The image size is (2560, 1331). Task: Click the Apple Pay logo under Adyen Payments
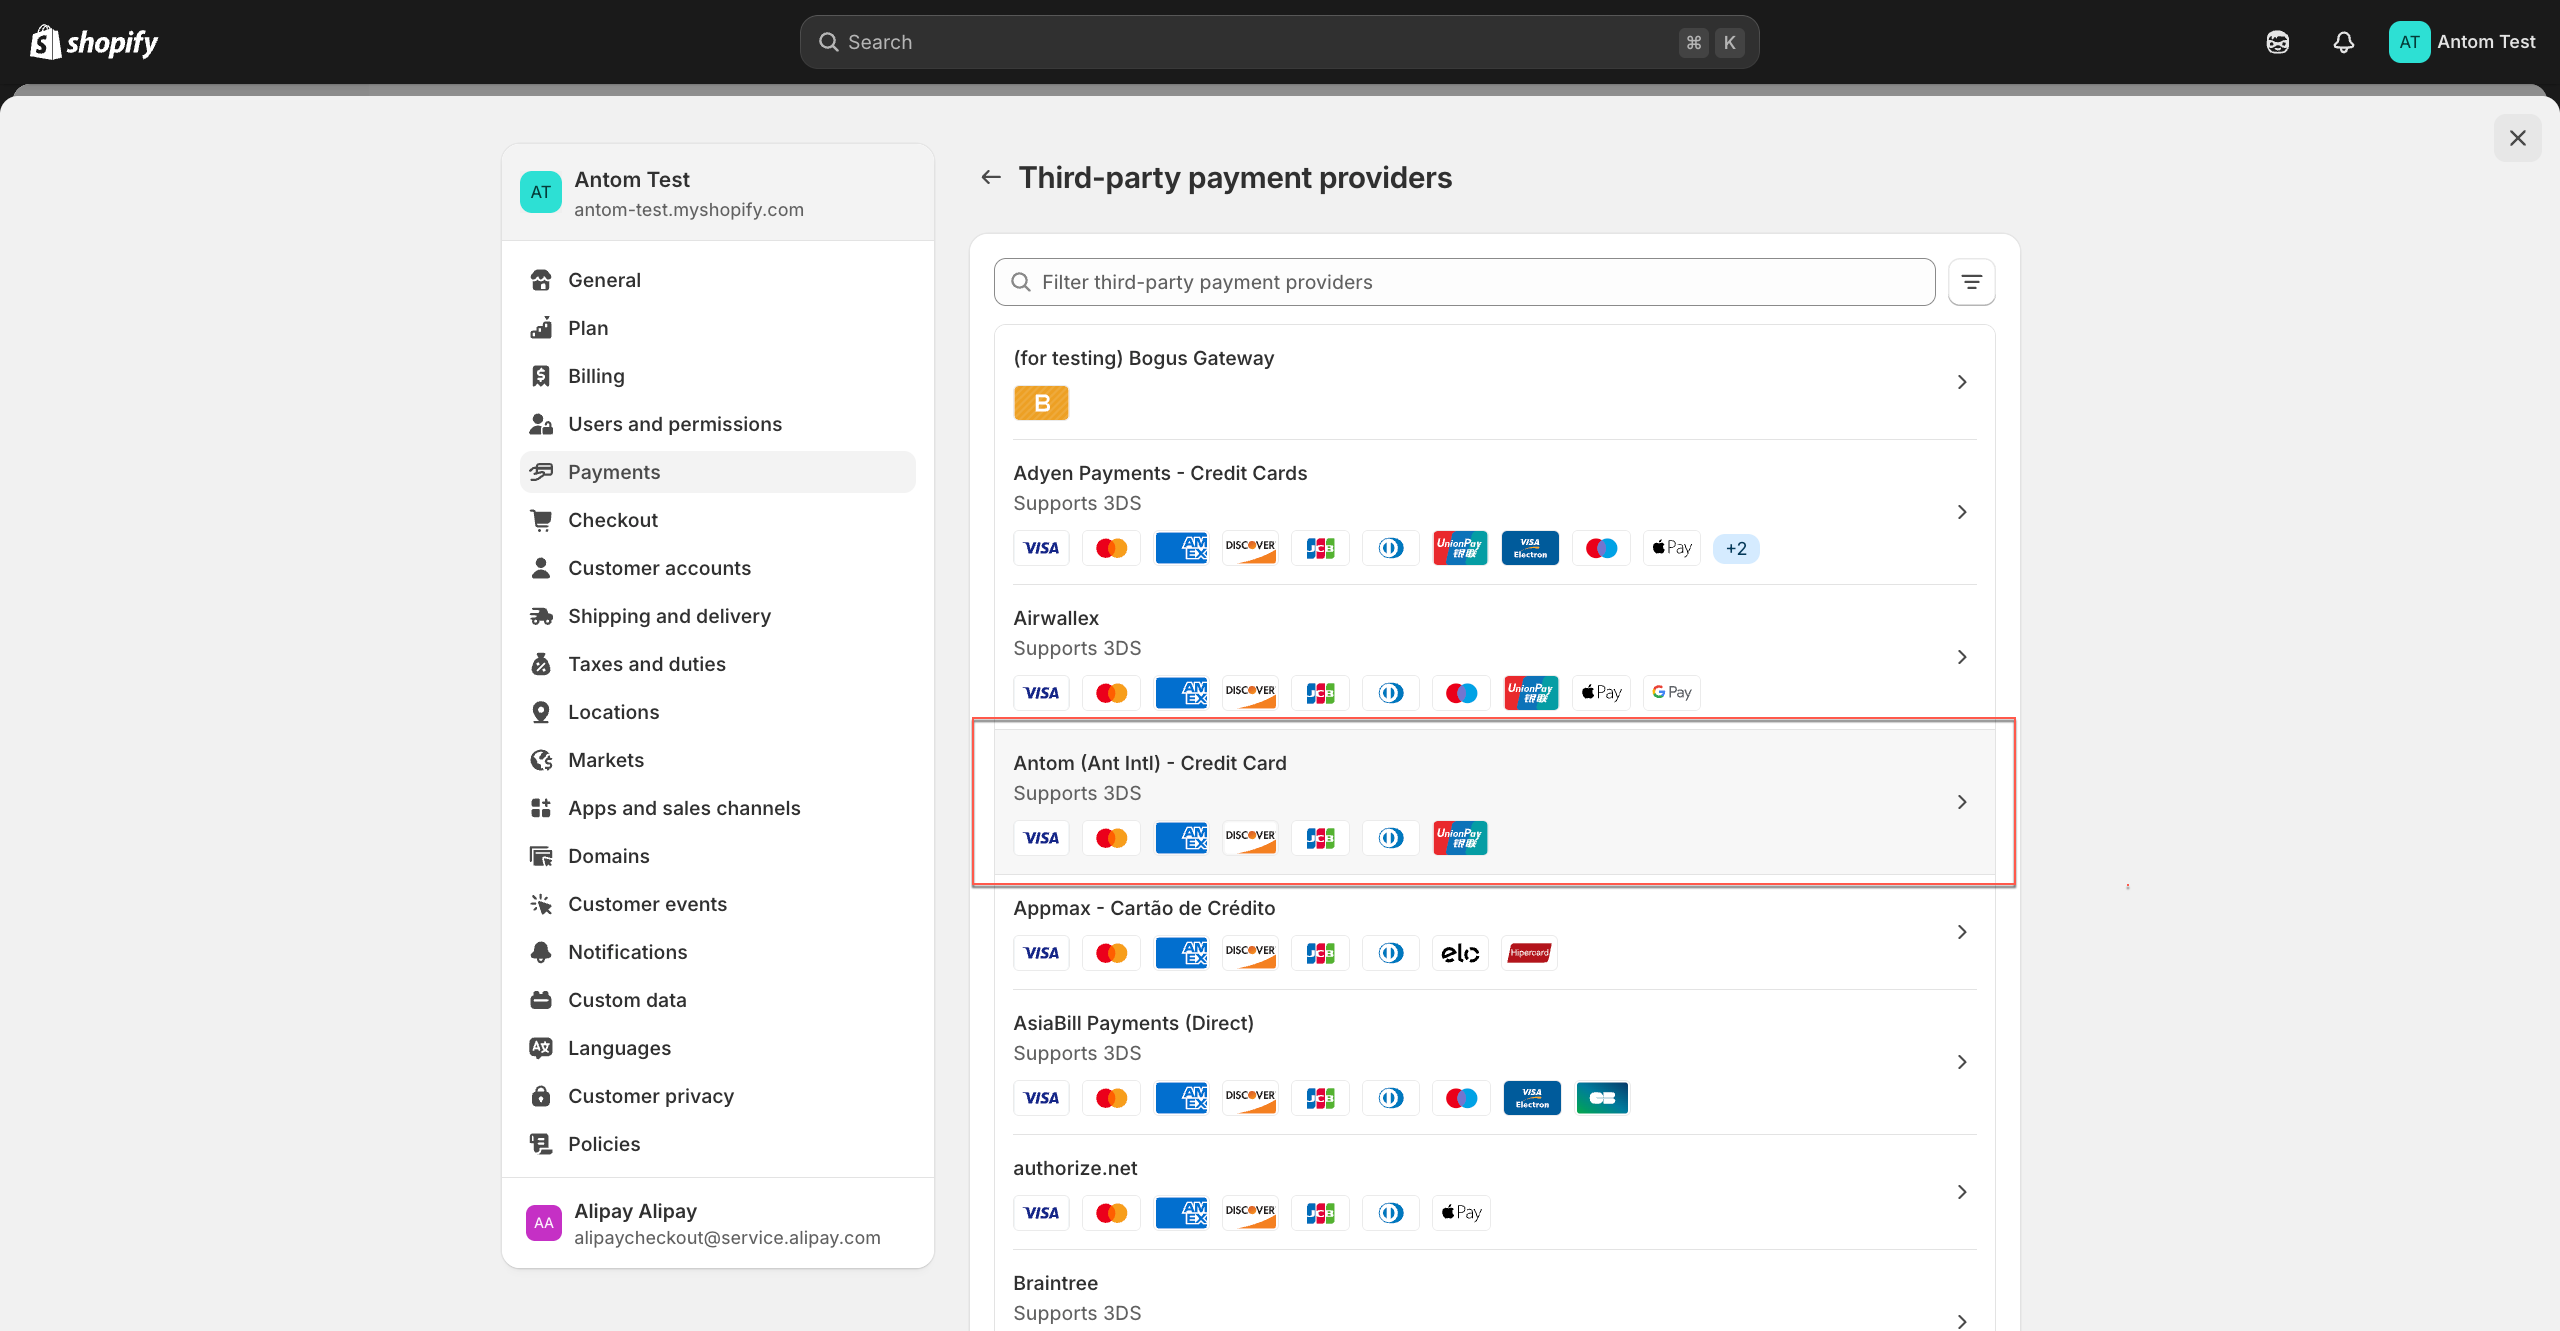1671,548
